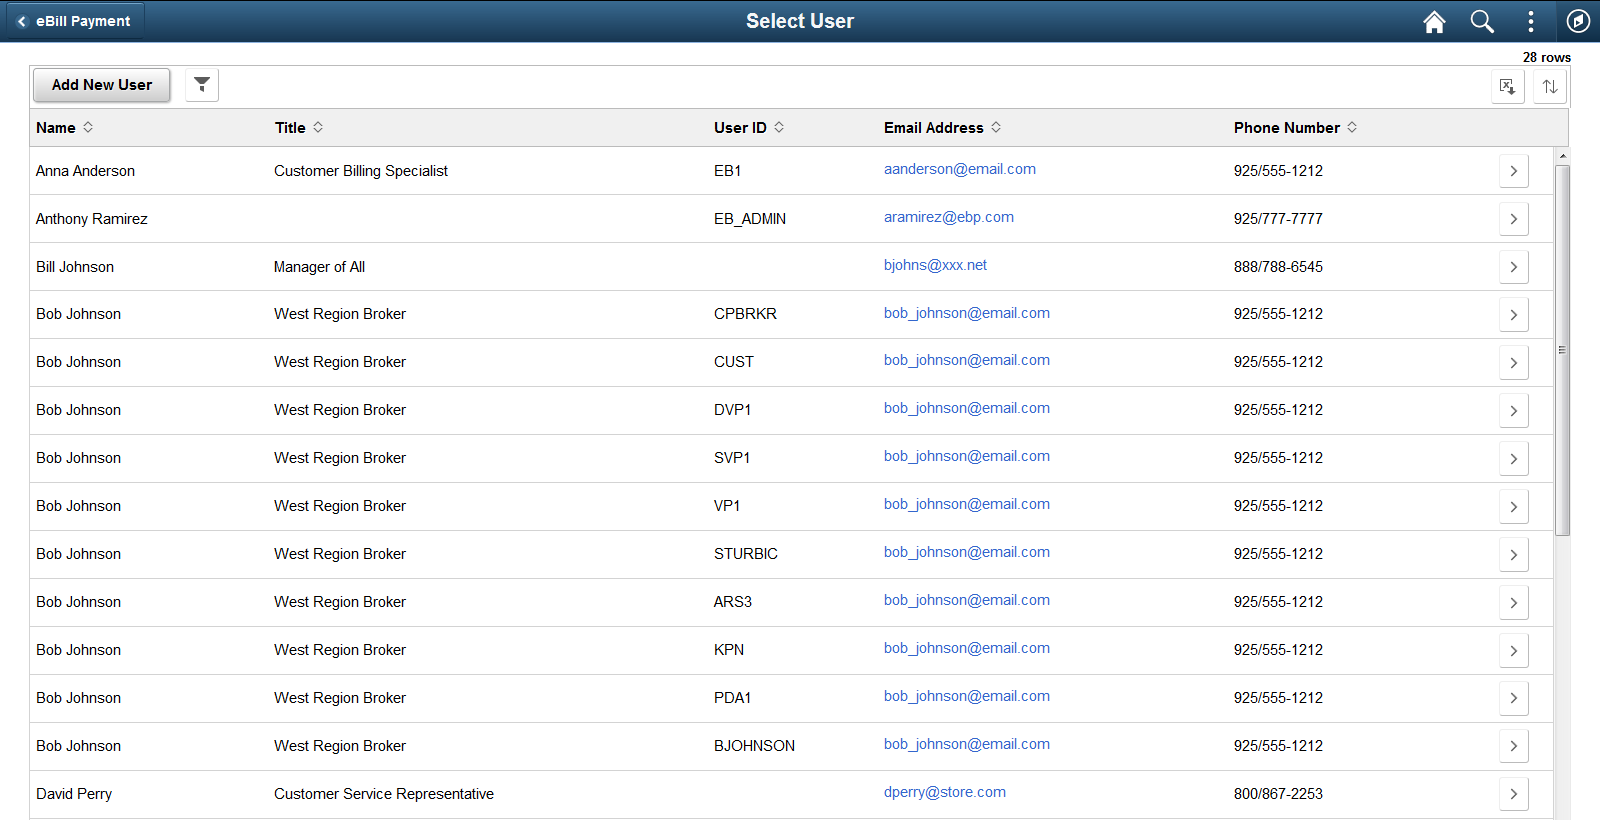Viewport: 1600px width, 820px height.
Task: Click the aramirez@ebp.com email link
Action: [949, 217]
